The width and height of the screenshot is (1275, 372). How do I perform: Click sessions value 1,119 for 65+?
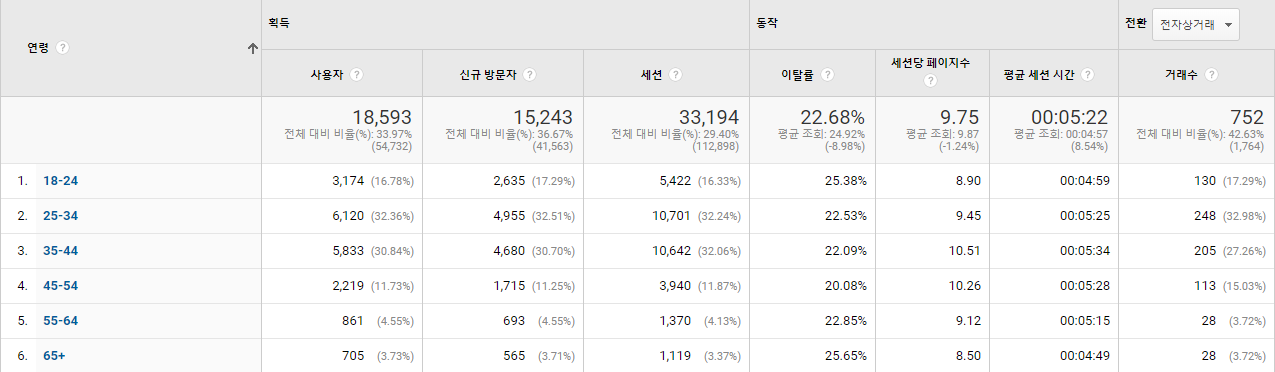tap(675, 356)
